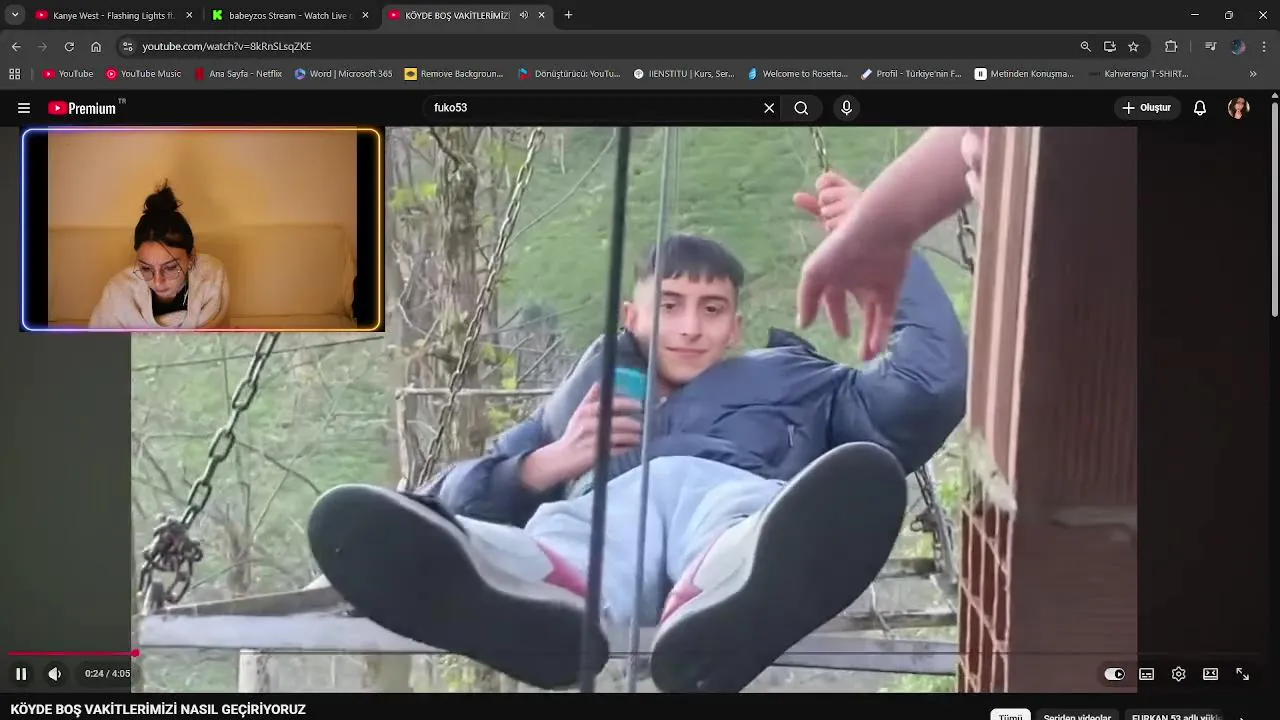1280x720 pixels.
Task: Close the Kanye West tab
Action: 189,15
